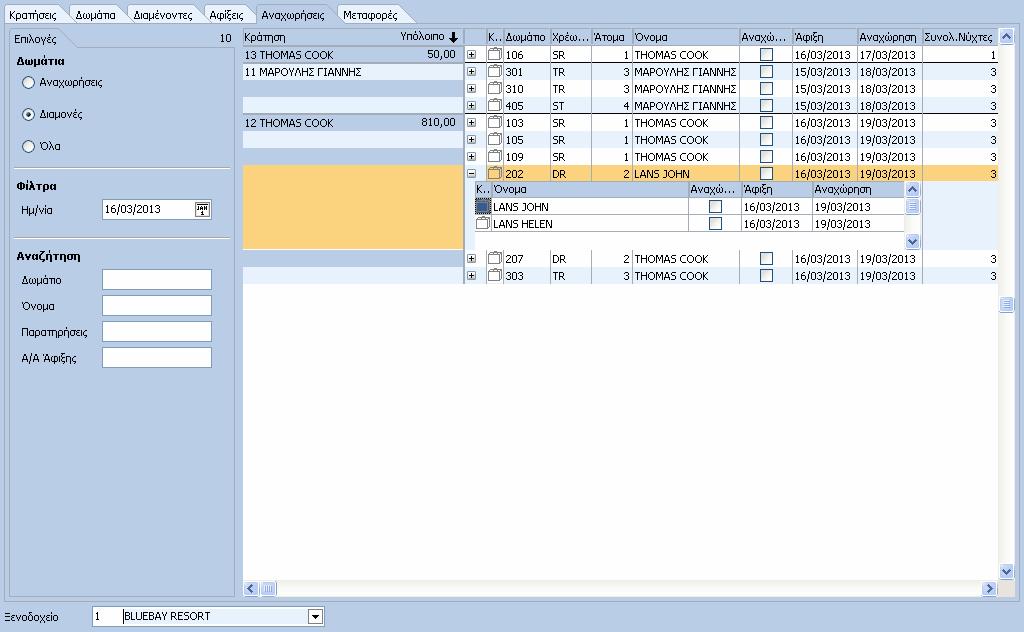Tick the departure checkbox for room 106
Viewport: 1024px width, 632px height.
point(766,54)
